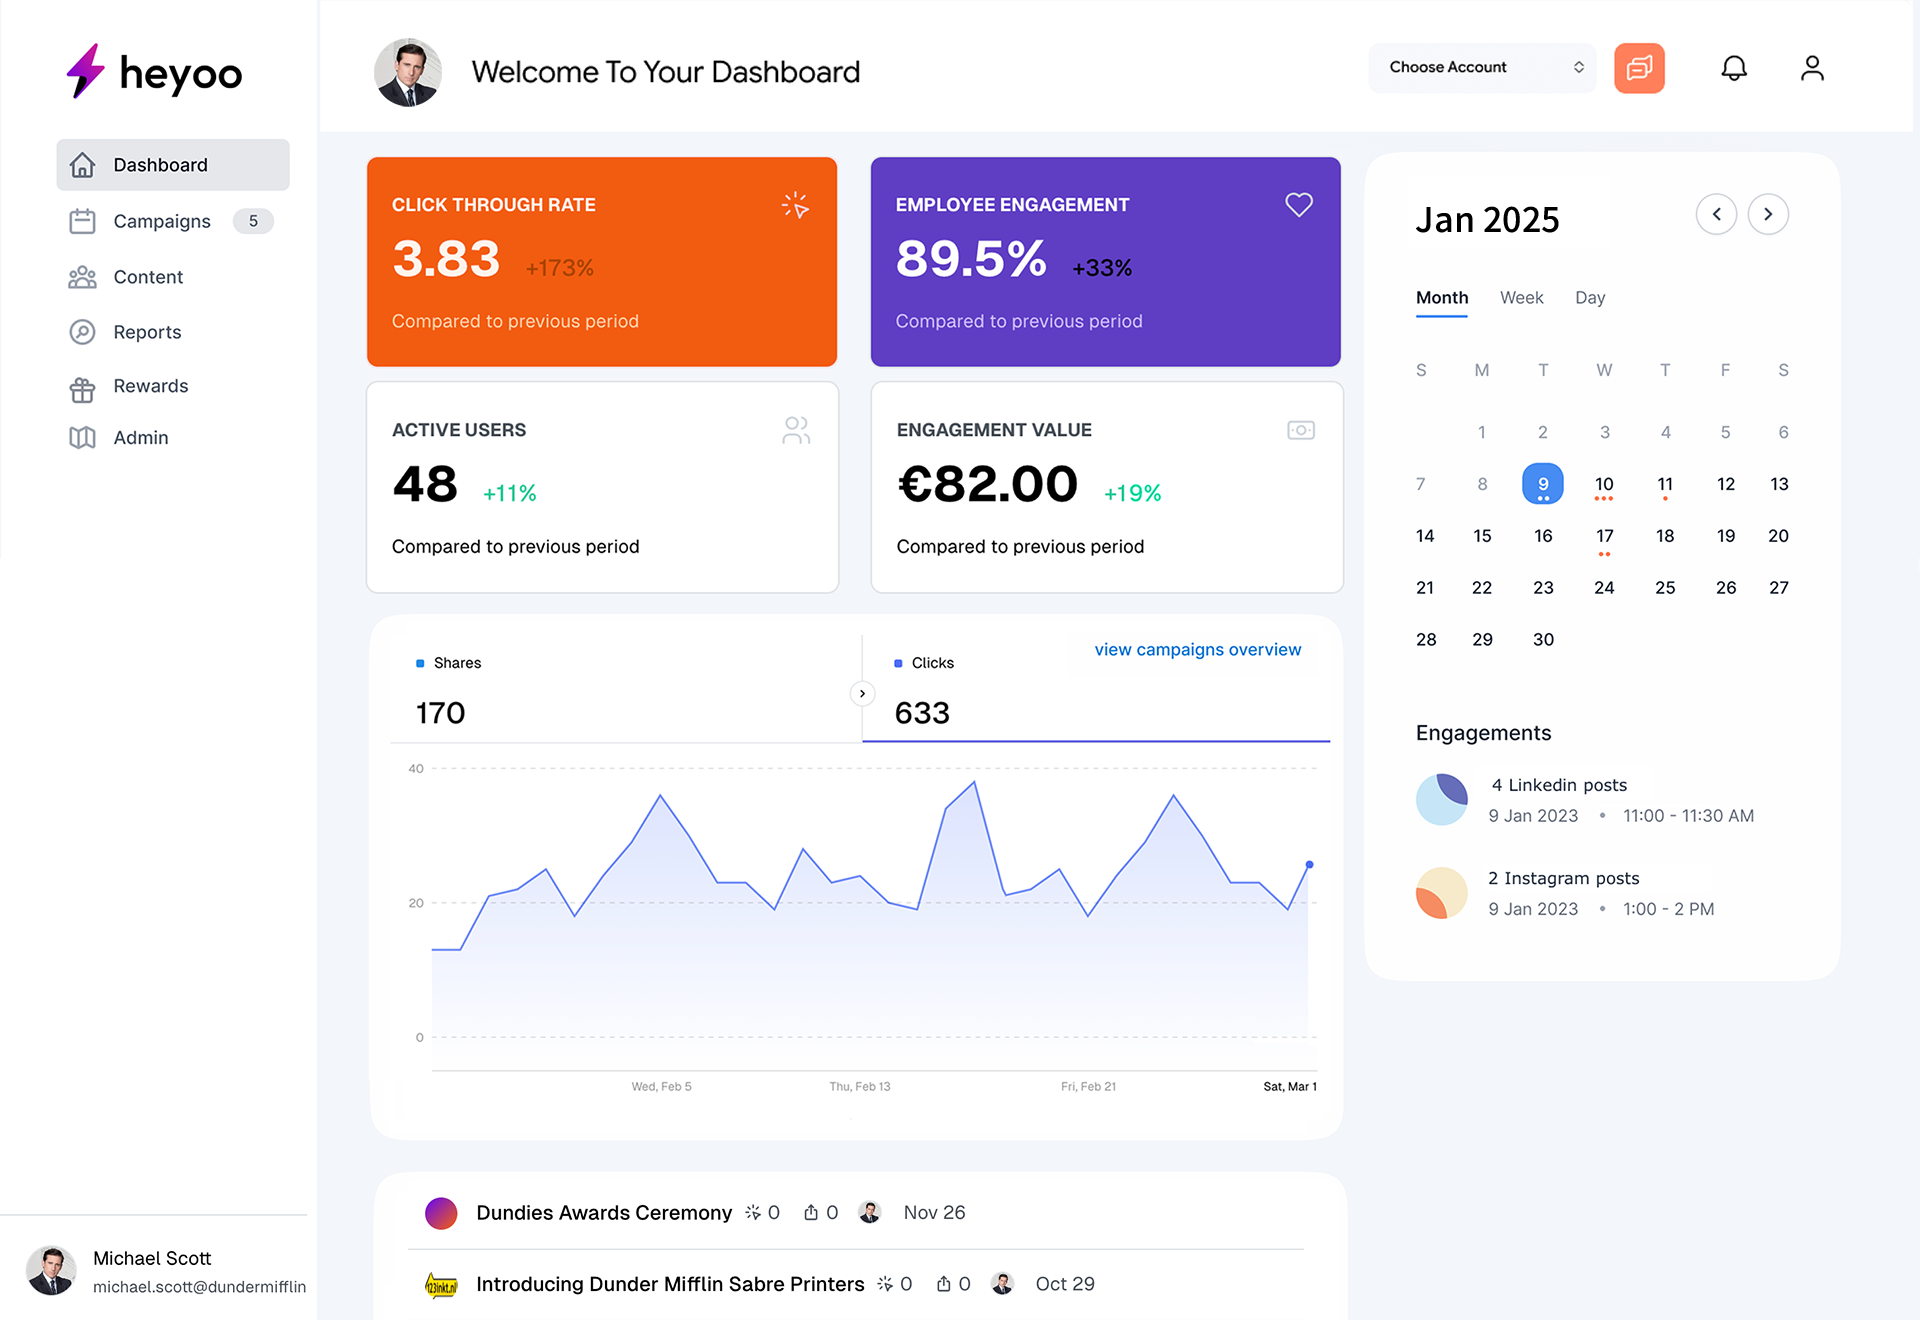Expand arrow between Shares and Clicks
The image size is (1920, 1320).
[862, 693]
